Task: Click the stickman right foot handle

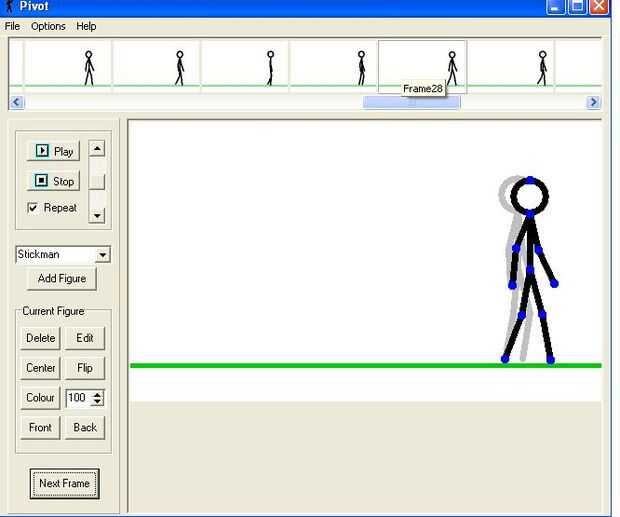Action: click(550, 359)
